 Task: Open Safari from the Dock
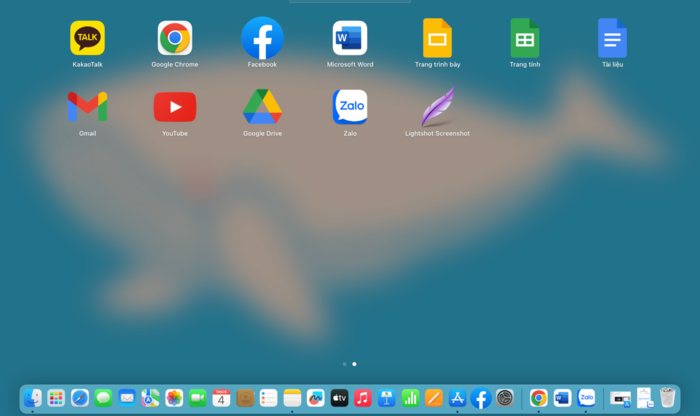click(80, 398)
